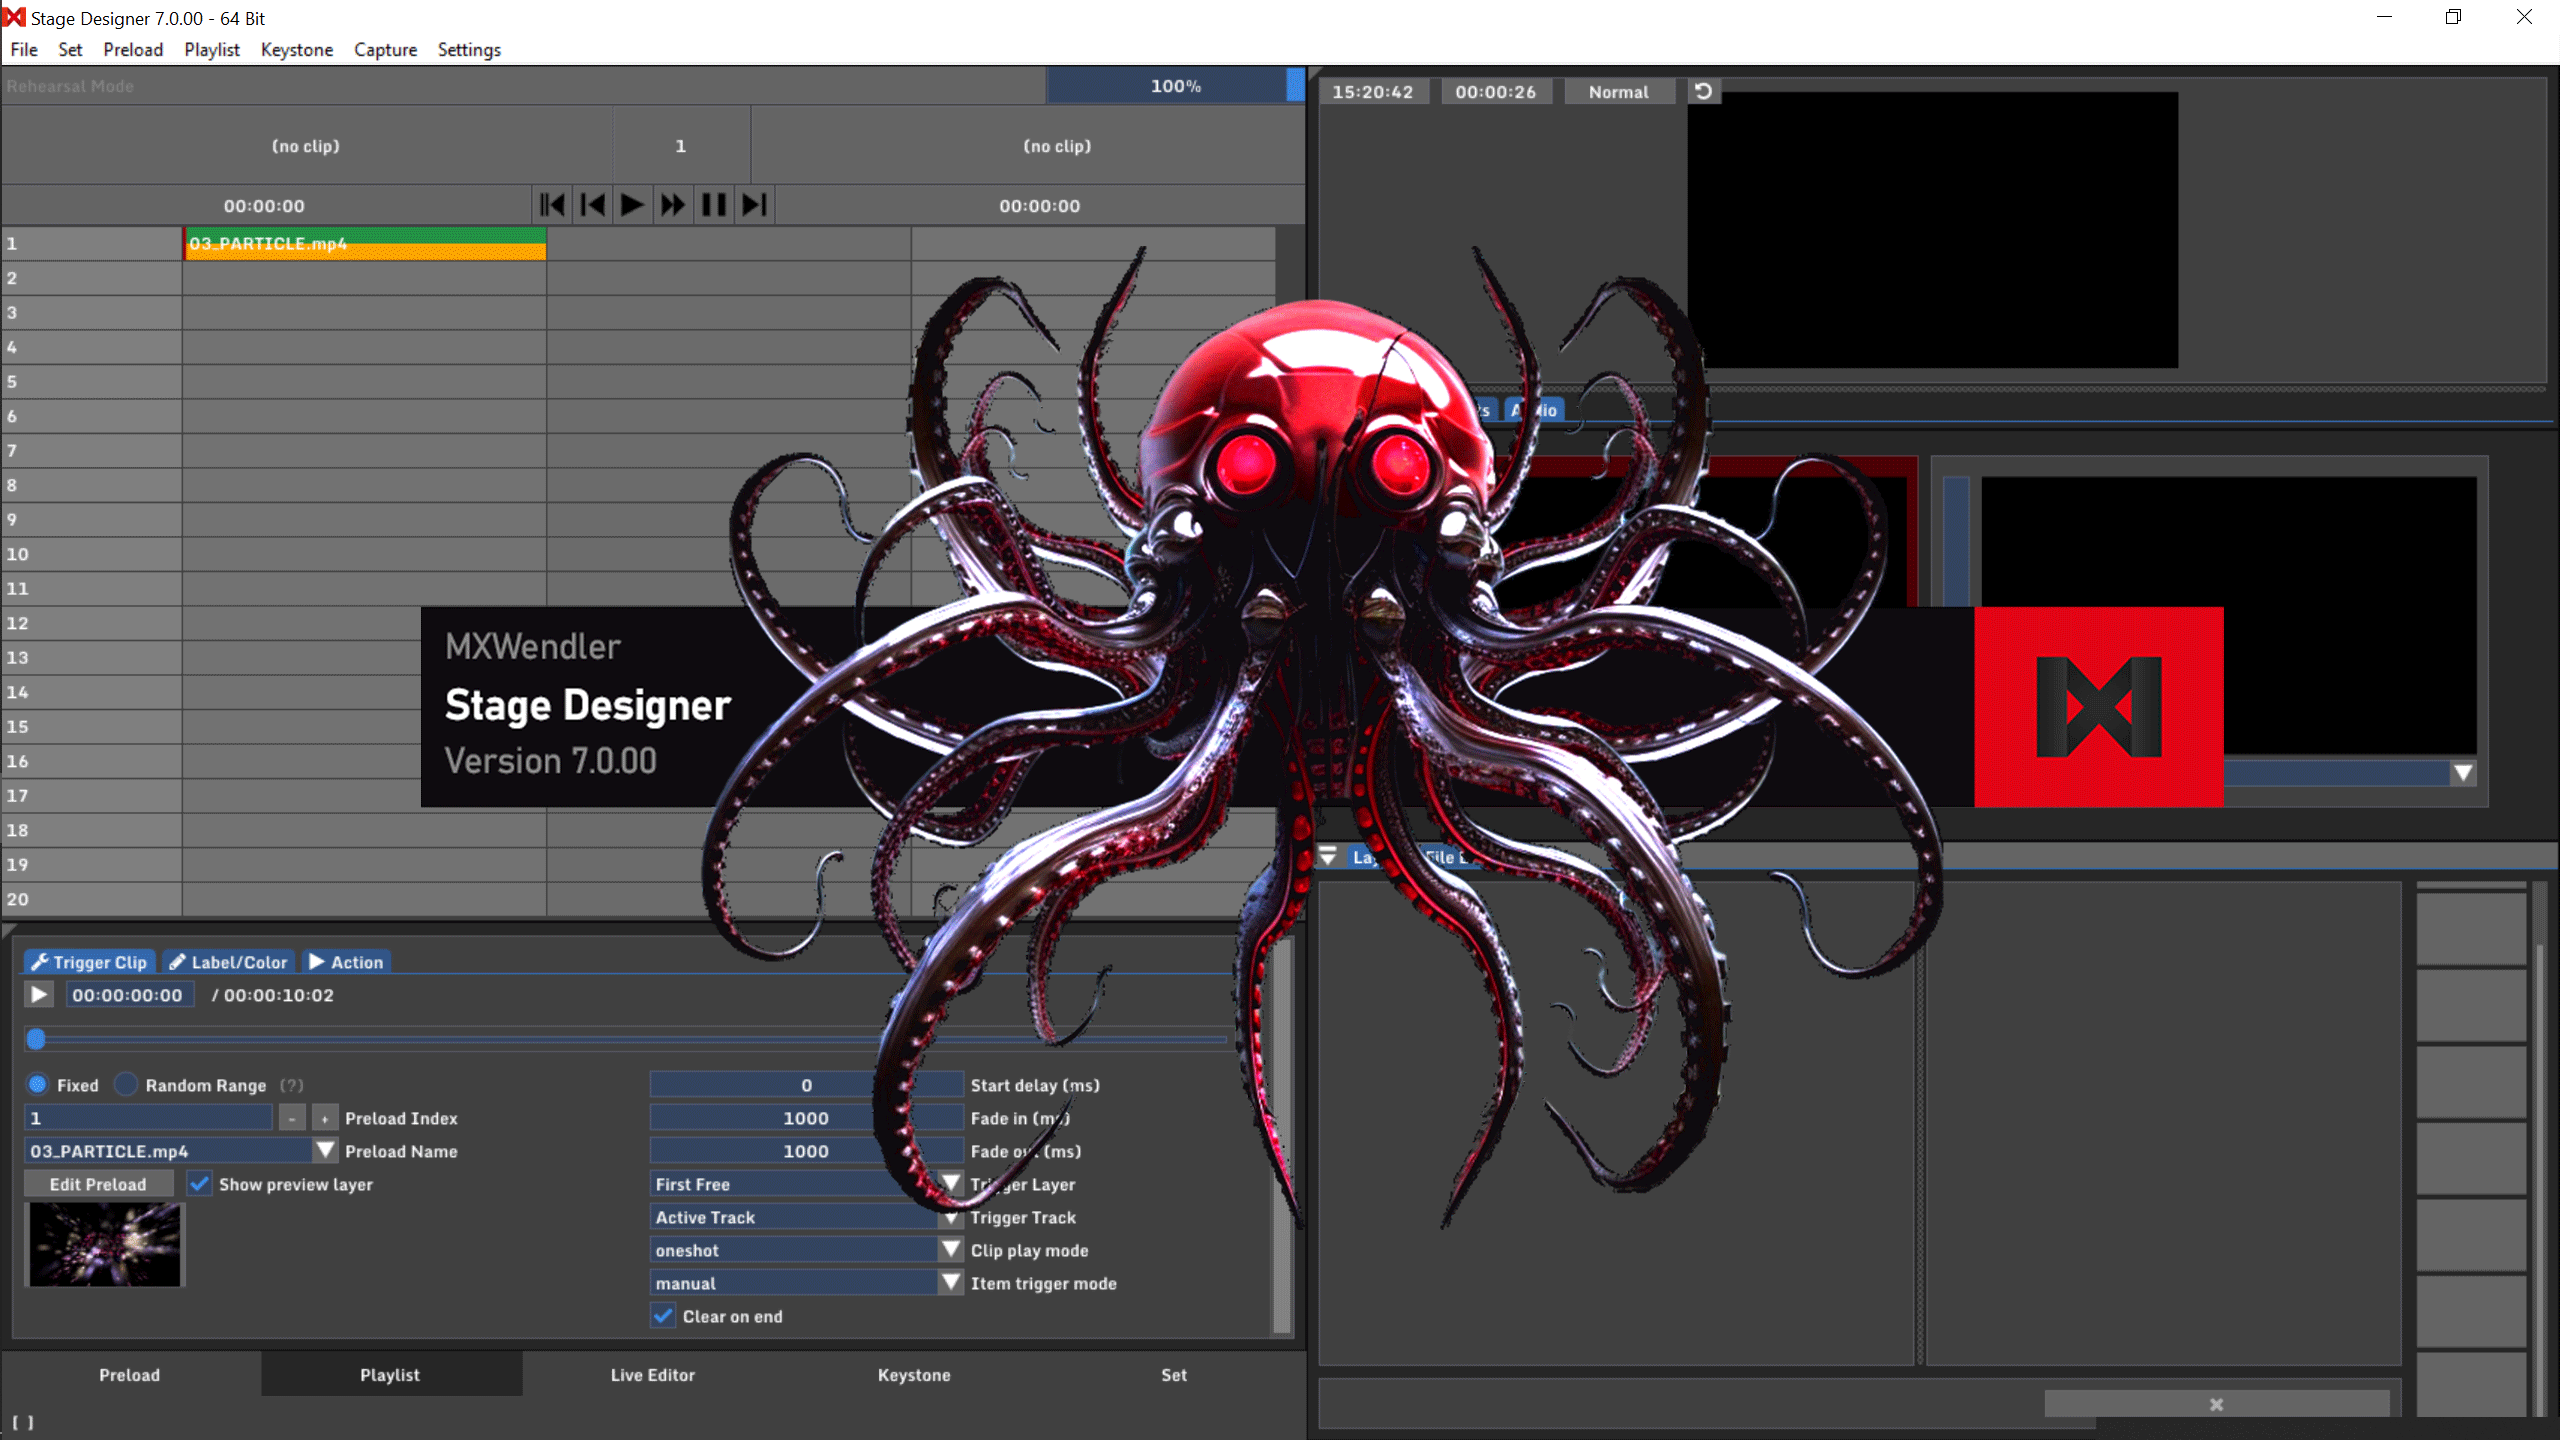Viewport: 2560px width, 1440px height.
Task: Switch to the Label/Color tab
Action: pos(229,962)
